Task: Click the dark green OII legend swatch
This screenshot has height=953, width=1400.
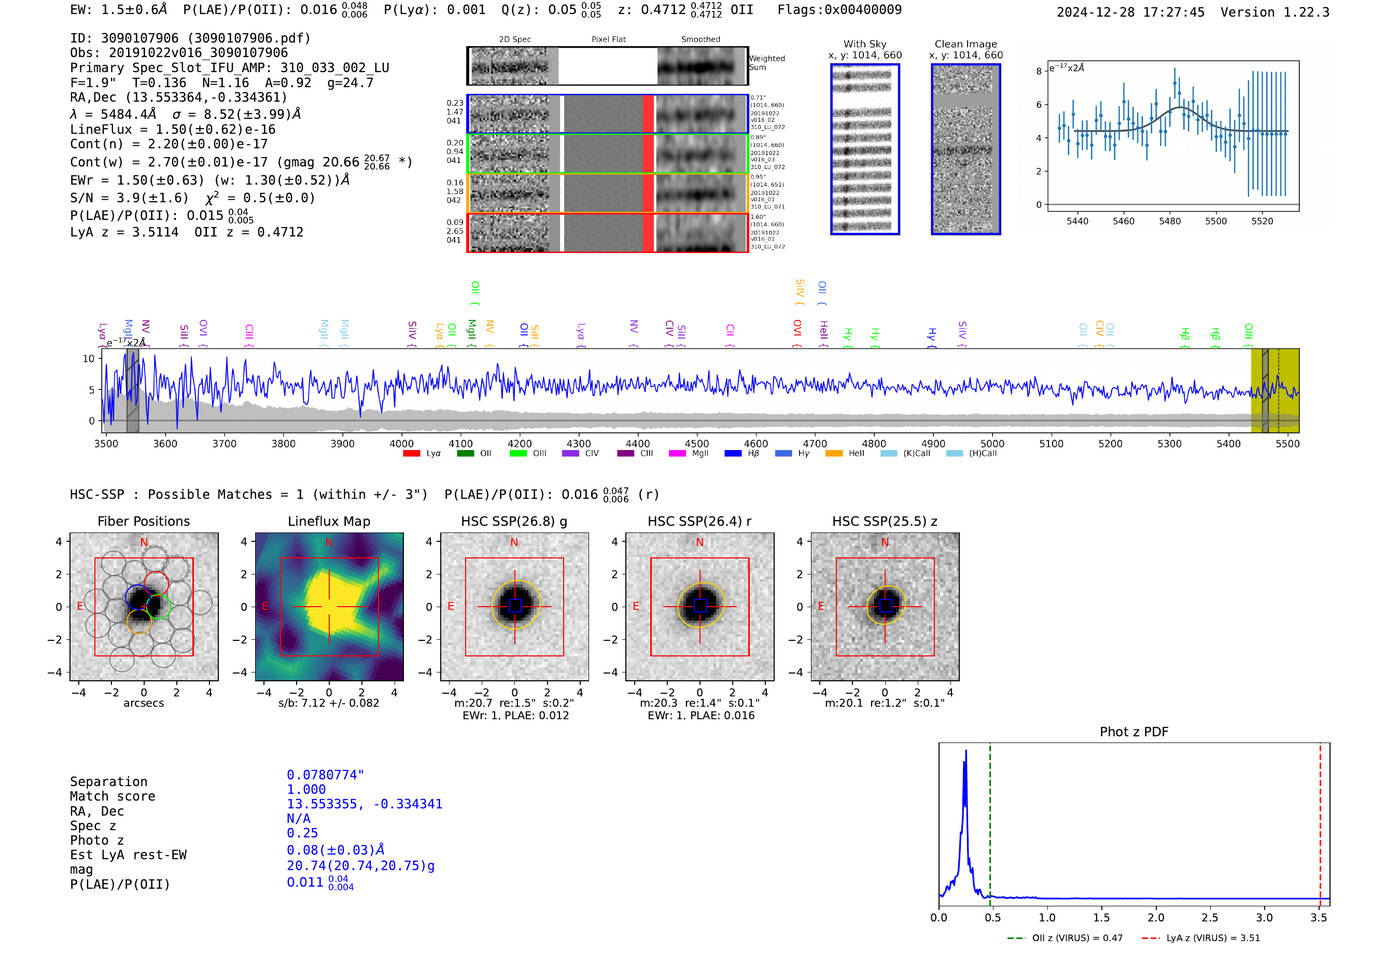Action: pyautogui.click(x=465, y=454)
